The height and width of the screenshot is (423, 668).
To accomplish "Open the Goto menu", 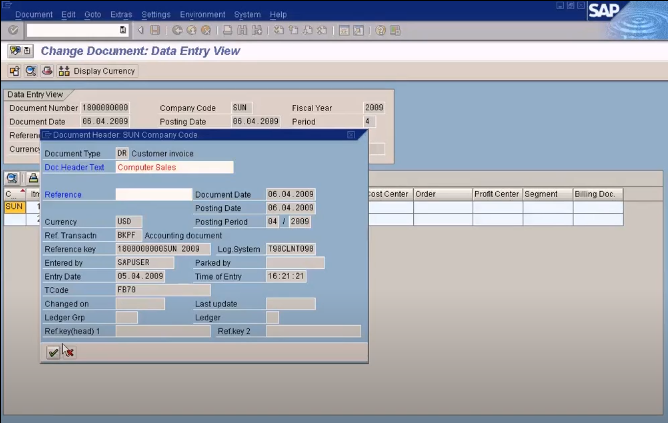I will click(92, 14).
